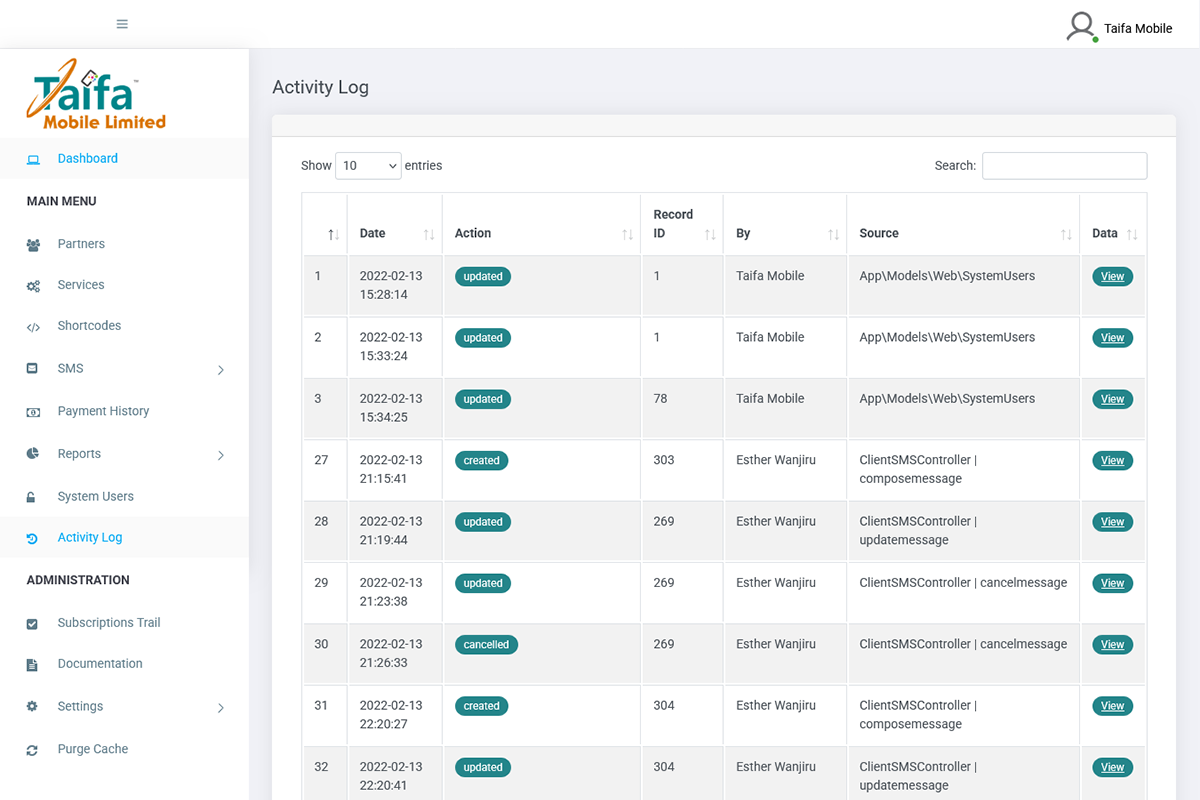
Task: Open the user profile icon top right
Action: (x=1081, y=26)
